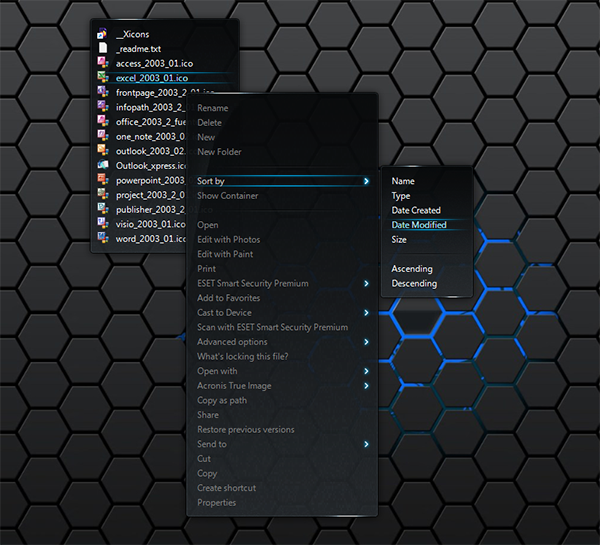
Task: Click the visio_2003_01.ico file icon
Action: click(x=103, y=224)
